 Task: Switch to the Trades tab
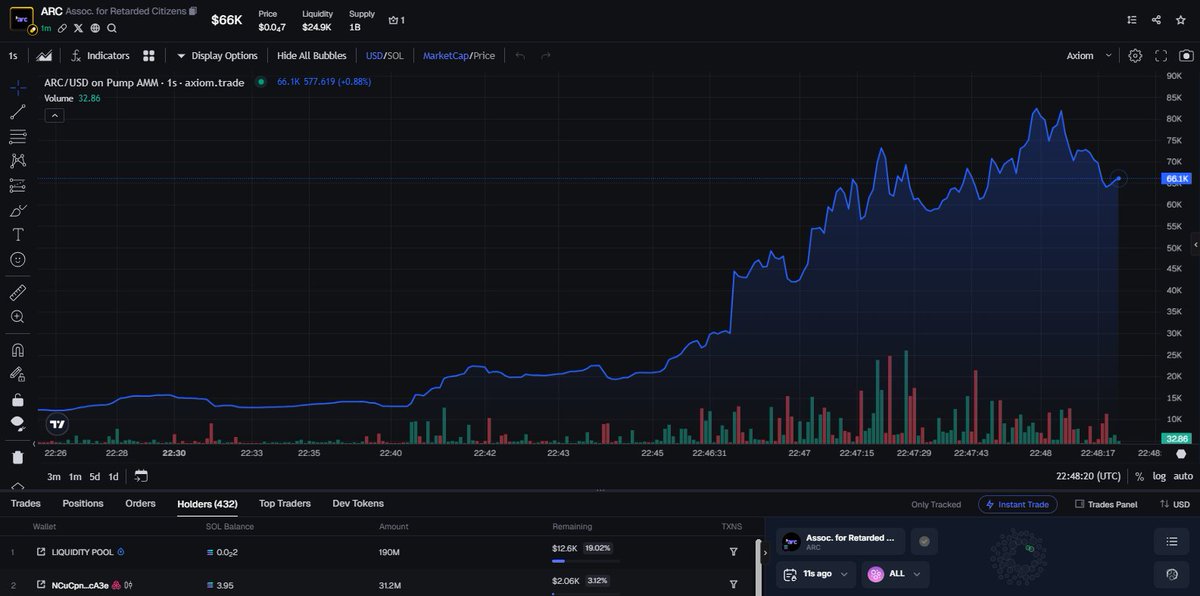[x=25, y=503]
